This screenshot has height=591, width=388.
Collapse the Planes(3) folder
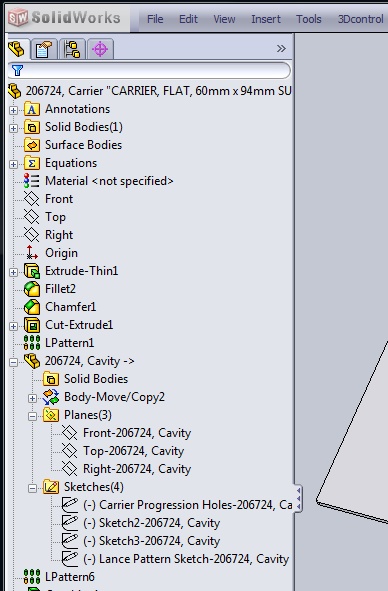[32, 416]
